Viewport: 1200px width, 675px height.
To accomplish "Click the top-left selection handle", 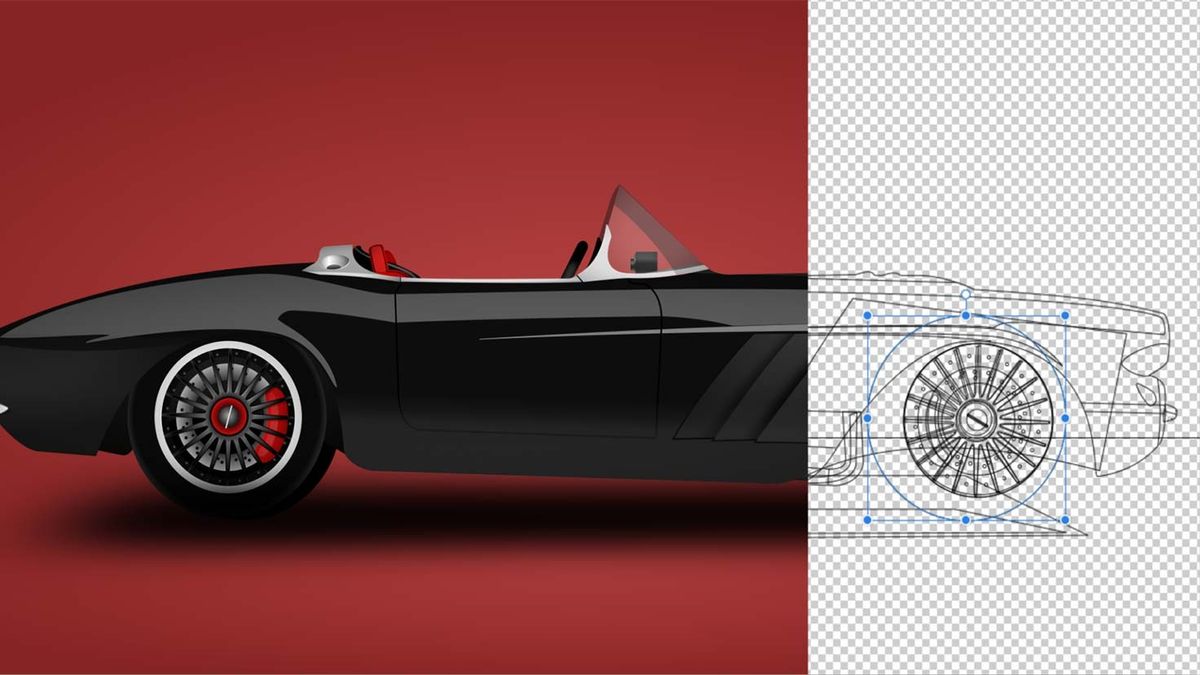I will [869, 314].
